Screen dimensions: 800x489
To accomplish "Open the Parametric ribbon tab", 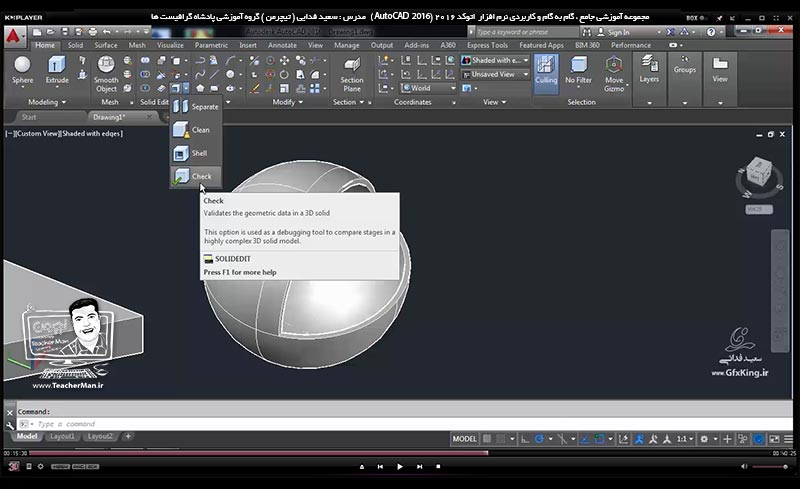I will (211, 45).
